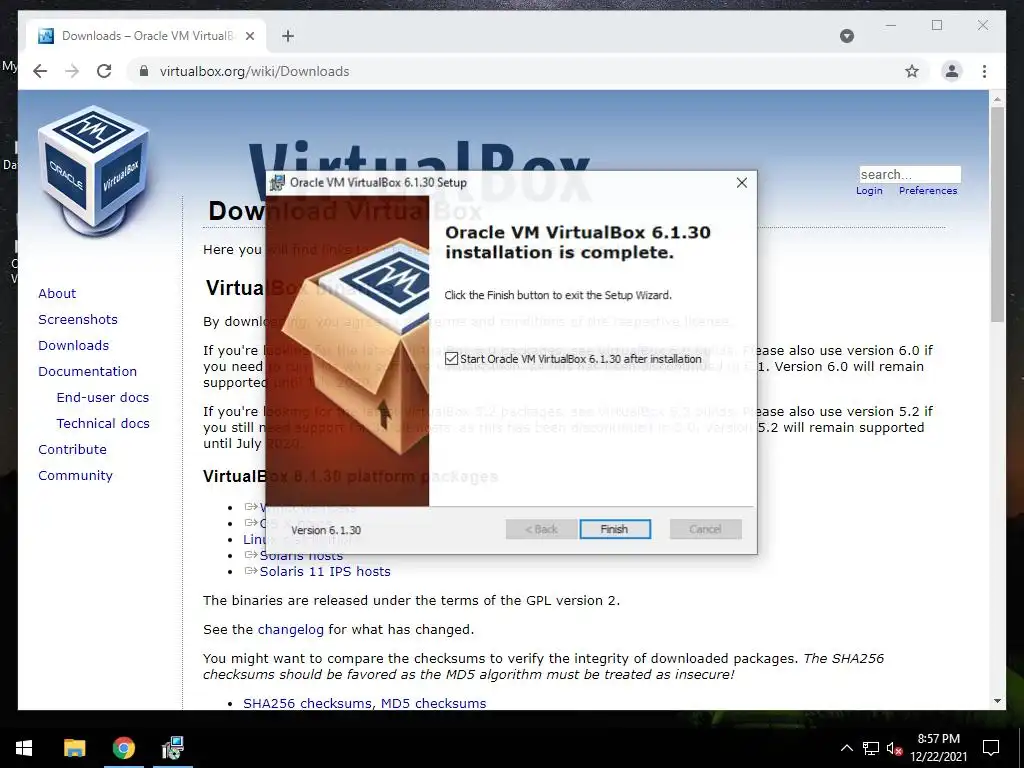Click the network tray icon
This screenshot has width=1024, height=768.
[871, 748]
